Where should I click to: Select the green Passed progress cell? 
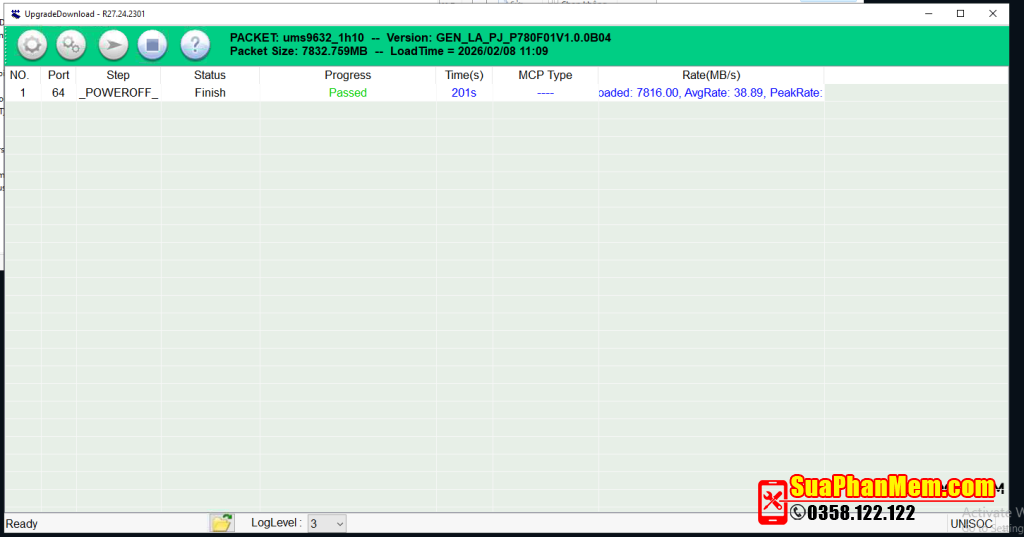pyautogui.click(x=347, y=93)
